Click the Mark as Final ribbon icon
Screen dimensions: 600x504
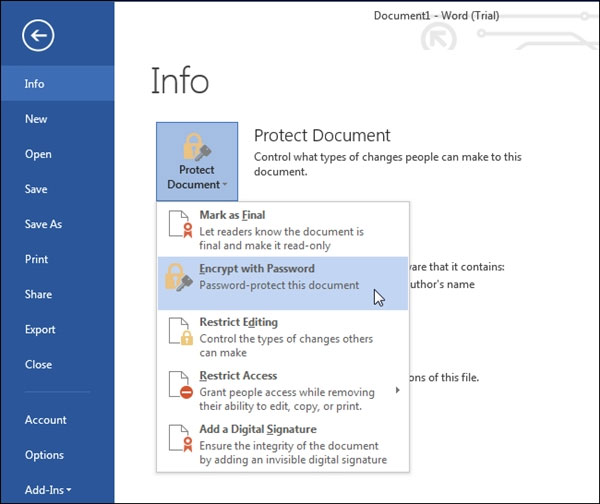tap(179, 229)
